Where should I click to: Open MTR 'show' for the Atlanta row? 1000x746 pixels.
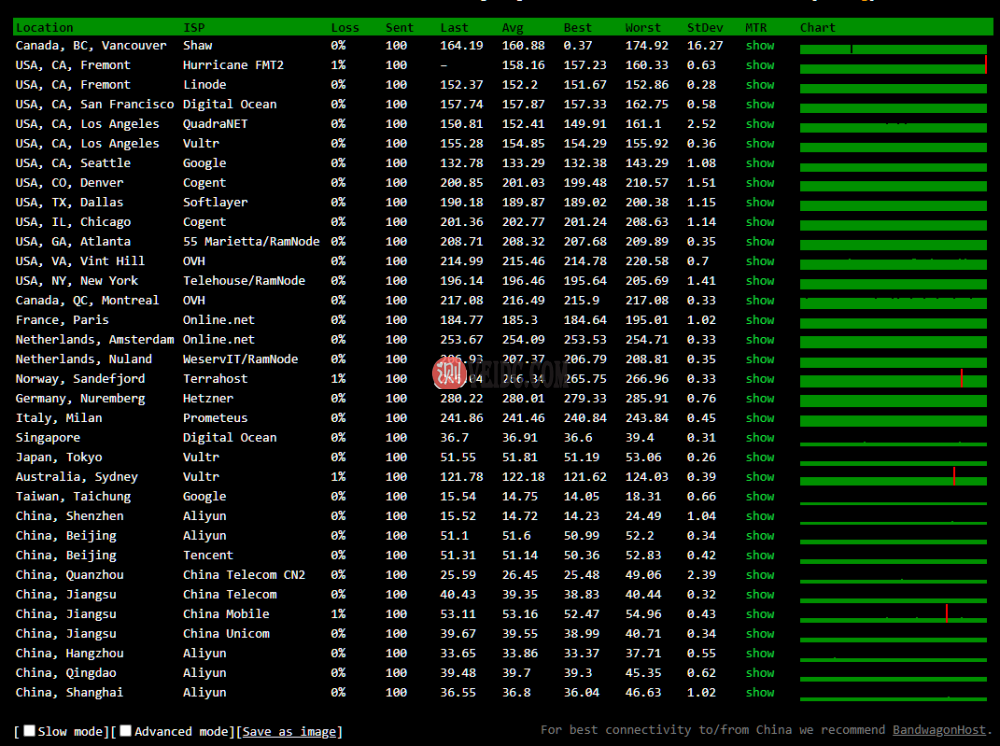coord(760,242)
